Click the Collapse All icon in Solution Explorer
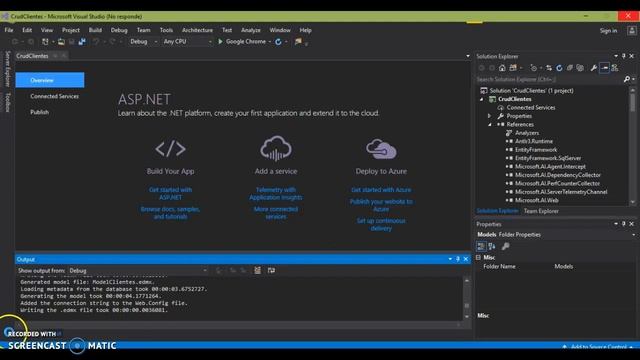The width and height of the screenshot is (640, 360). 570,68
